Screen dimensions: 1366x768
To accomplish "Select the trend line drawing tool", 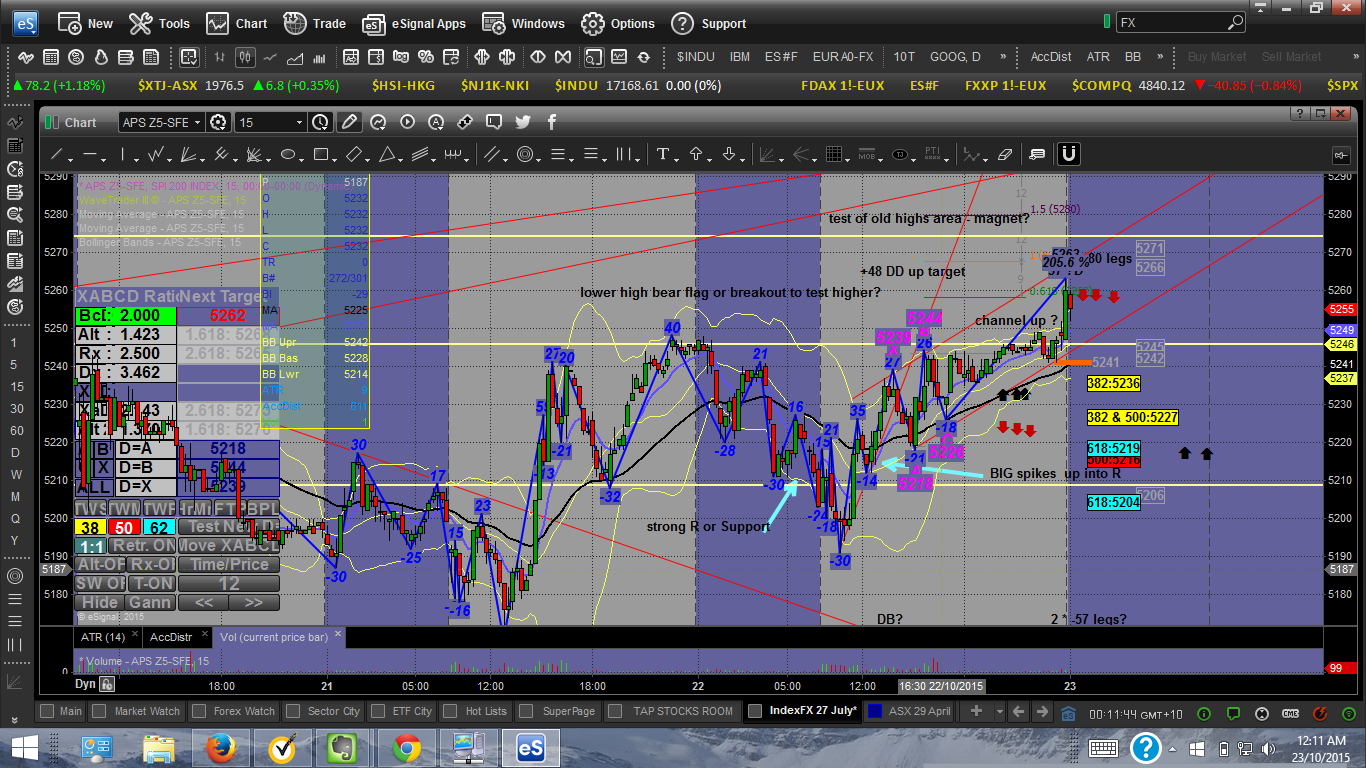I will (57, 155).
